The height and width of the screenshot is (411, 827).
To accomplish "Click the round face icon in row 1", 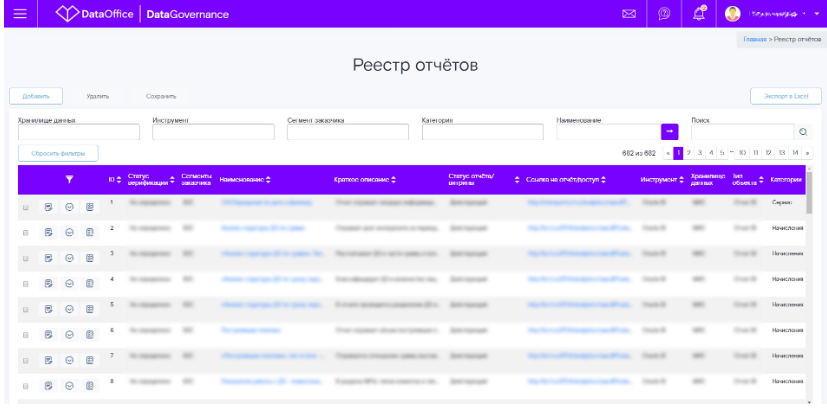I will point(69,207).
